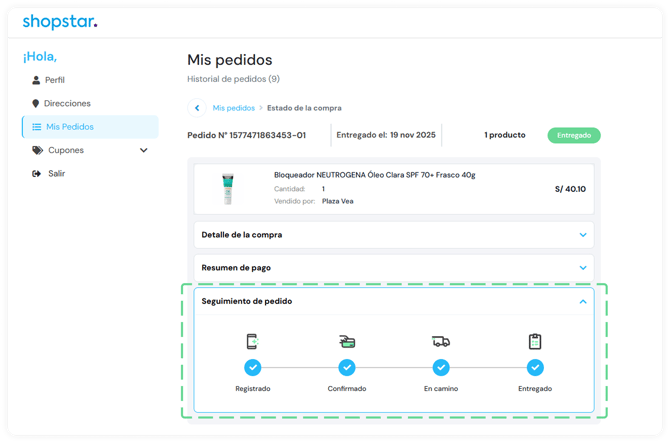670x443 pixels.
Task: Click the En camino truck icon
Action: pyautogui.click(x=441, y=342)
